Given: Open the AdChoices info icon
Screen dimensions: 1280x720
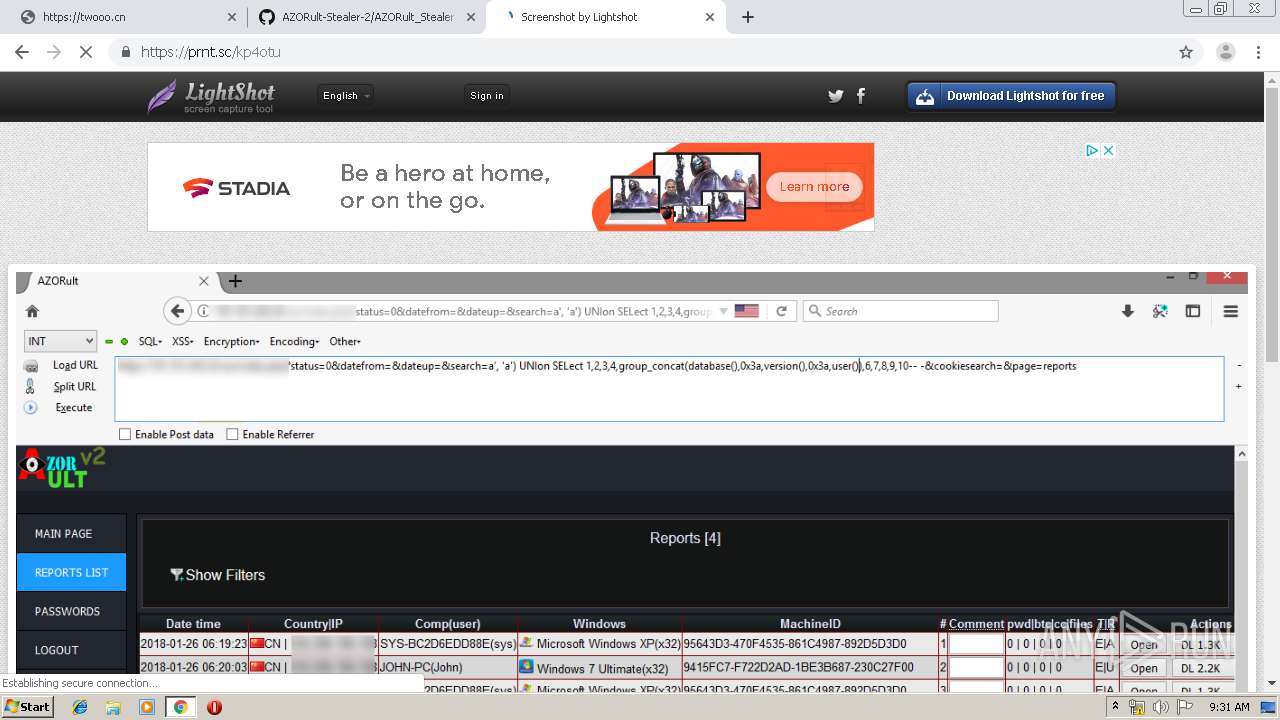Looking at the screenshot, I should pyautogui.click(x=1092, y=150).
